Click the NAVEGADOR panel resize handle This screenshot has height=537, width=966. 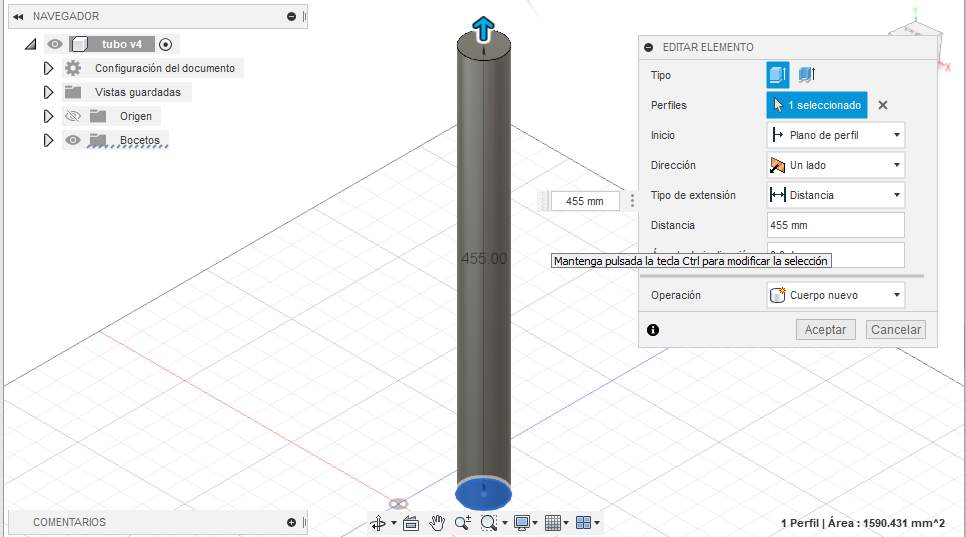(x=304, y=17)
